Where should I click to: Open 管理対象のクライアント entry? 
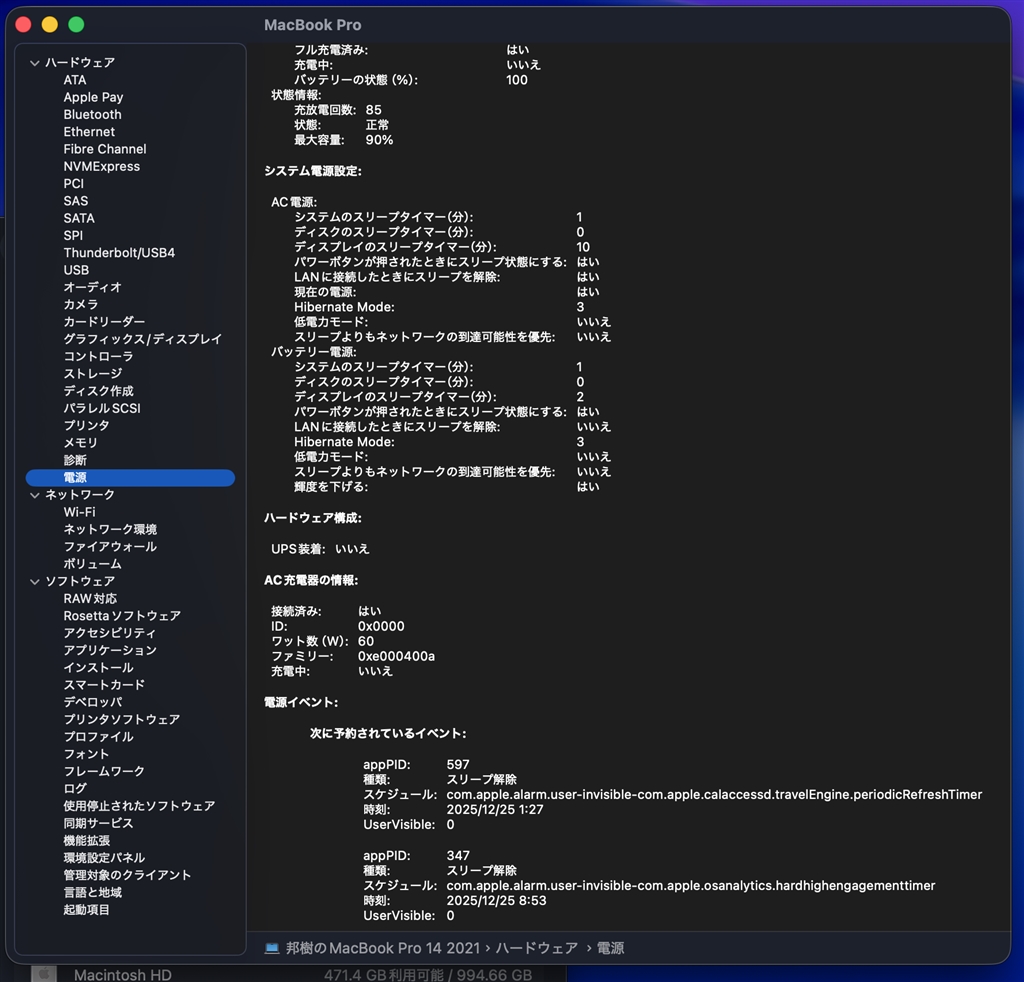127,876
